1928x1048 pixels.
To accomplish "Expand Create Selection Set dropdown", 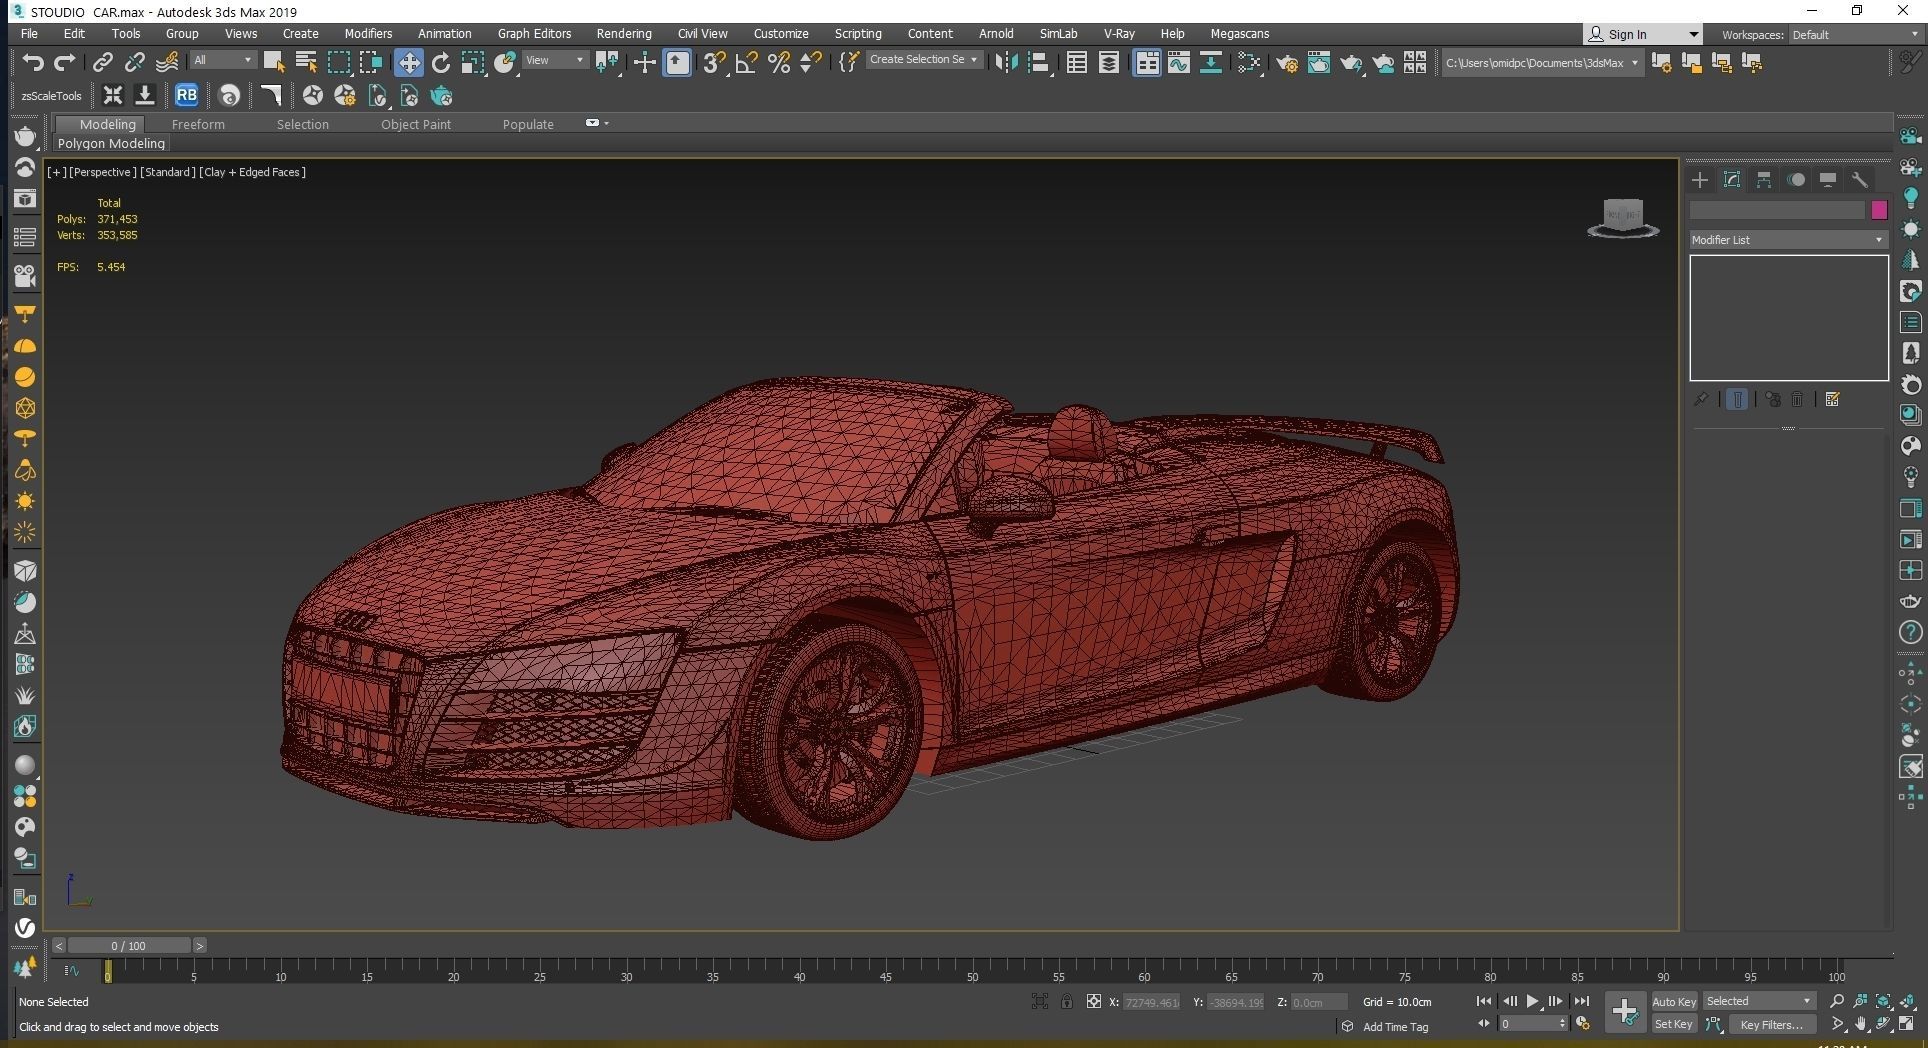I will 923,60.
